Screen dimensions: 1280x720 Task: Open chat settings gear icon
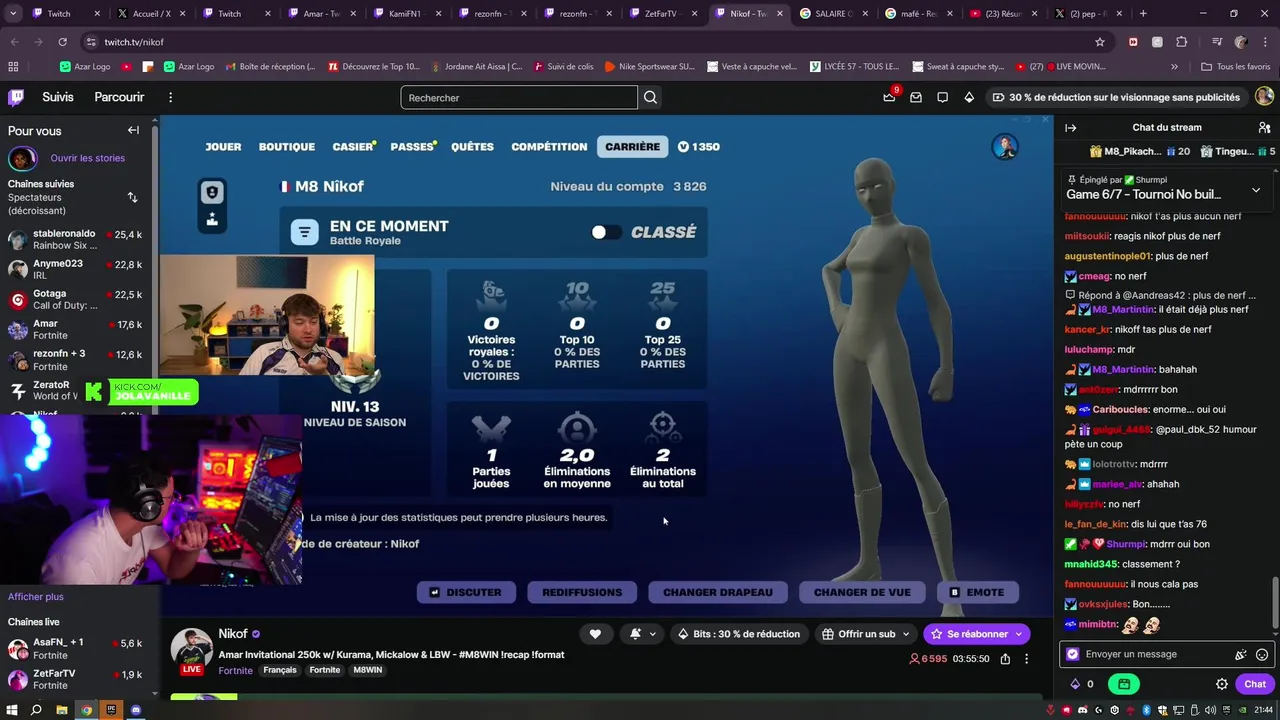coord(1221,684)
